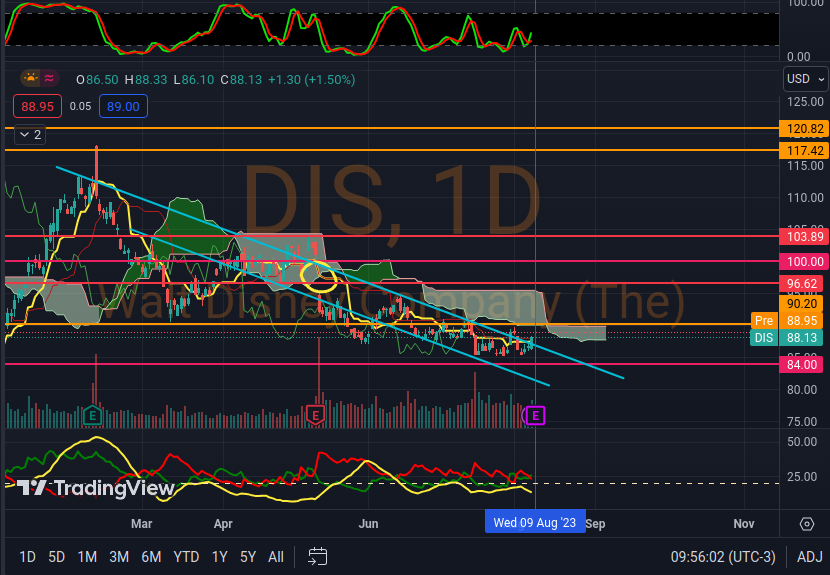This screenshot has width=830, height=575.
Task: Click the 110.00 price axis label
Action: 805,198
